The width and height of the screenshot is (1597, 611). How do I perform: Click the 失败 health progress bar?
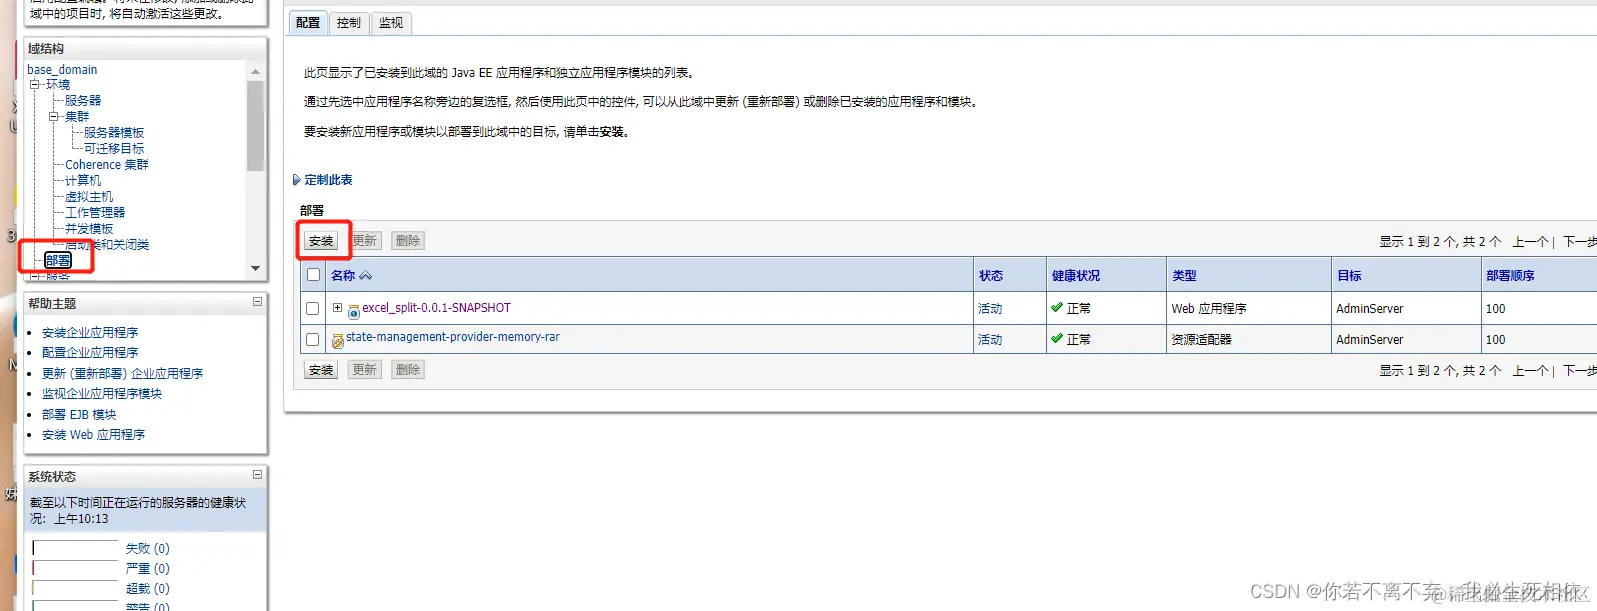[x=75, y=548]
